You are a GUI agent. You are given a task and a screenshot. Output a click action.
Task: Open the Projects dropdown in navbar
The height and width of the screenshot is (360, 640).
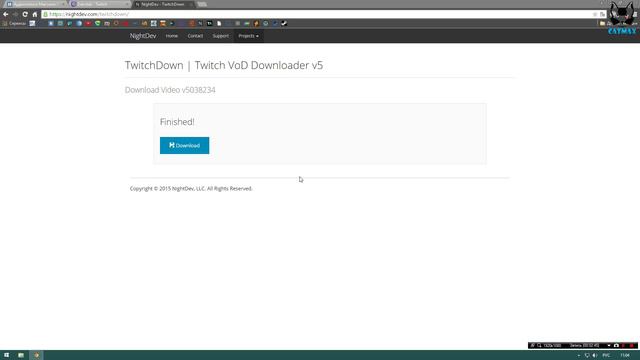coord(248,36)
